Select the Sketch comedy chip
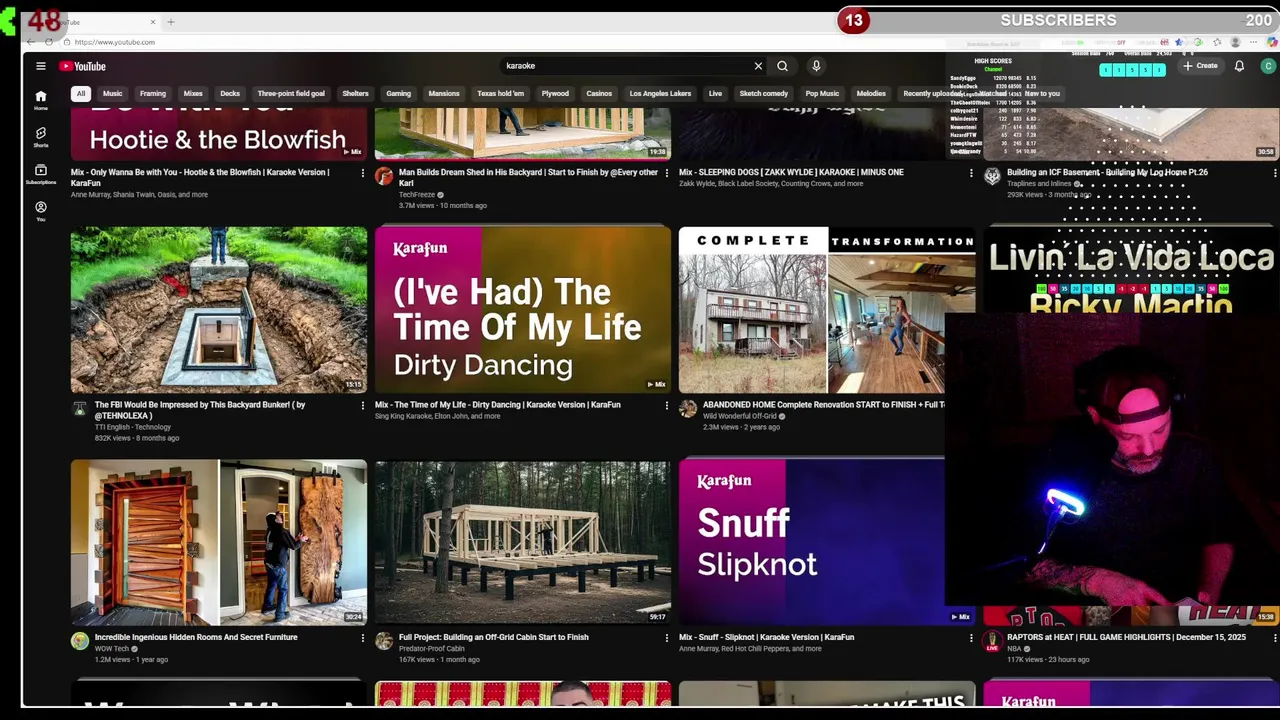Viewport: 1280px width, 720px height. point(764,94)
